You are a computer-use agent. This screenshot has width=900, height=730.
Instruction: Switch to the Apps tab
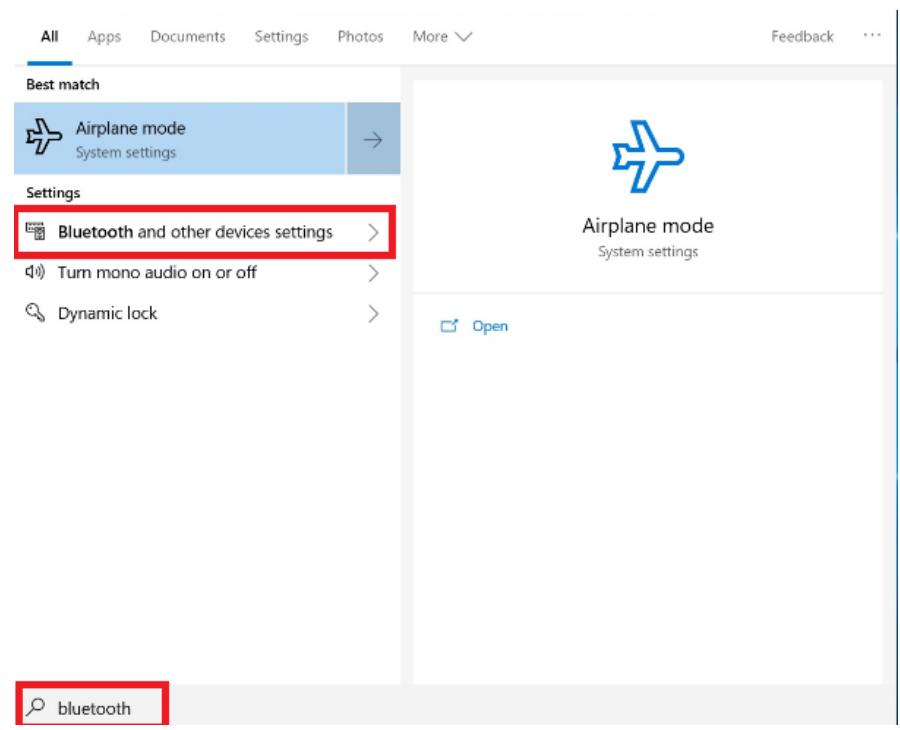104,36
